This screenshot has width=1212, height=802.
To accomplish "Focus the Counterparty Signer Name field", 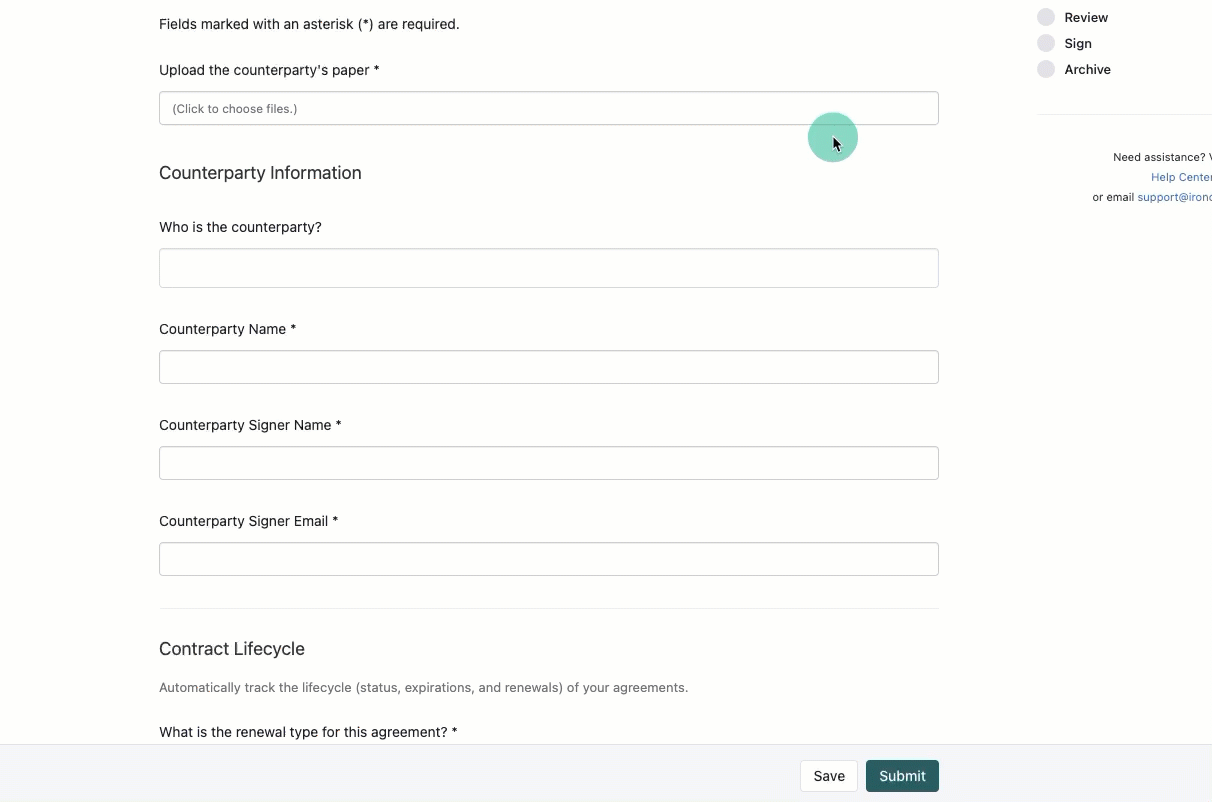I will [548, 462].
